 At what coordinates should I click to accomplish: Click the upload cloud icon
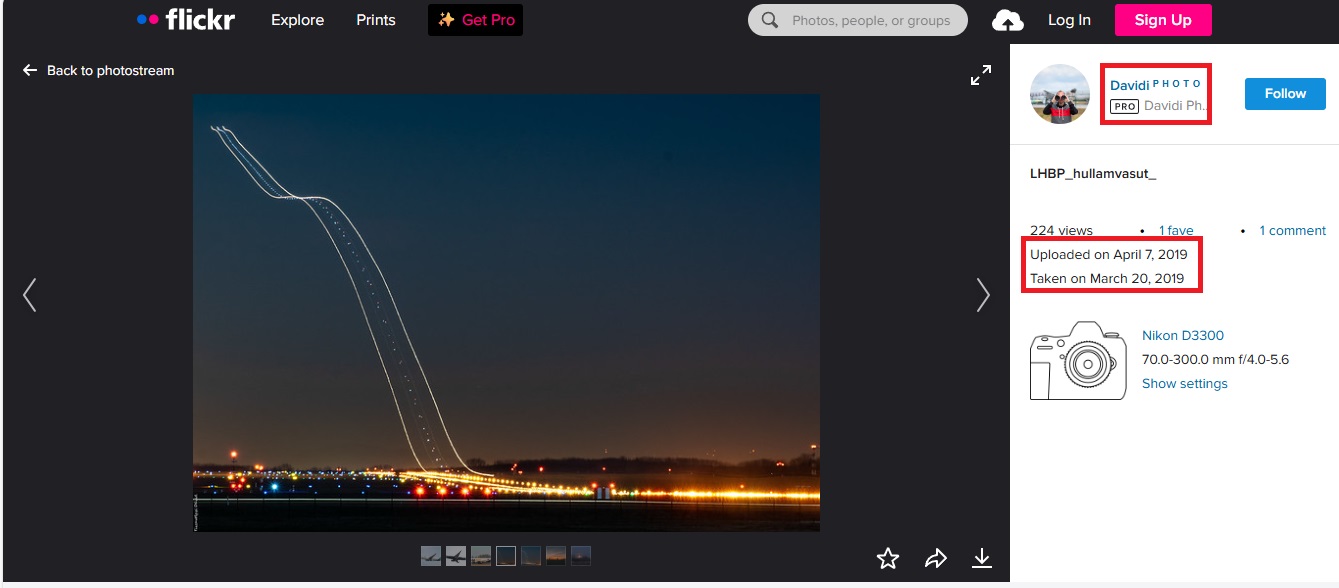pos(1007,21)
